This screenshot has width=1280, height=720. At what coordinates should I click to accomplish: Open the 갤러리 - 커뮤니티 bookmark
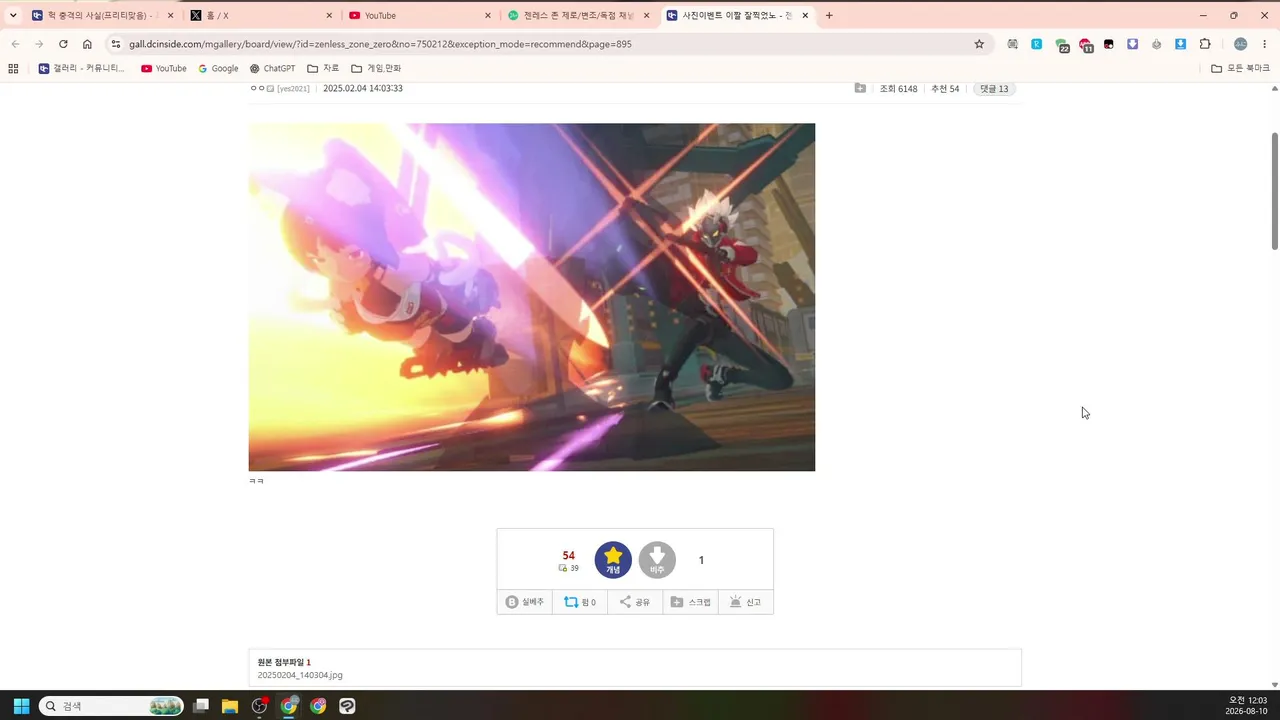pos(82,69)
